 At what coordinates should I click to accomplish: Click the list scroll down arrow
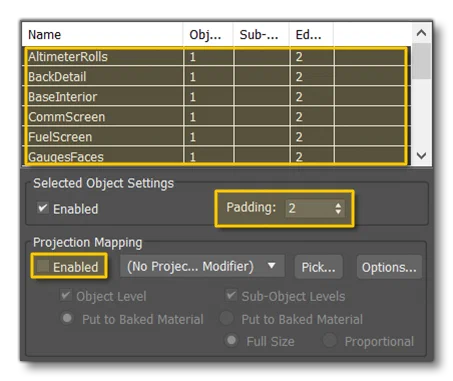(422, 155)
